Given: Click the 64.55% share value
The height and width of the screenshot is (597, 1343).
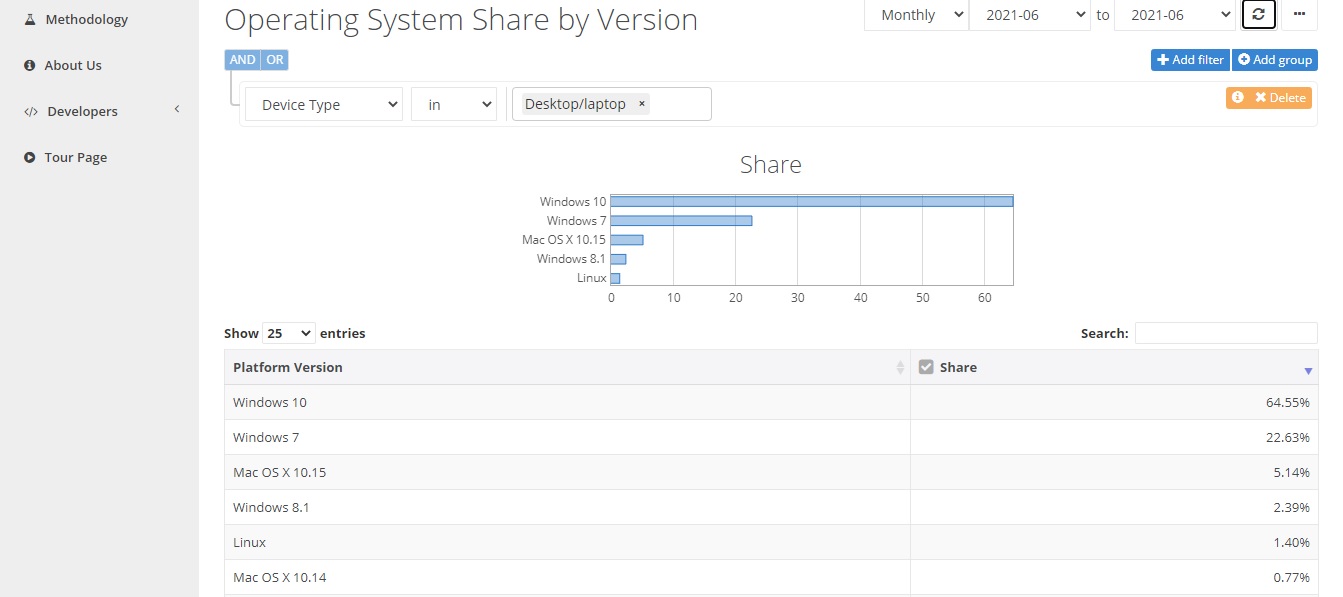Looking at the screenshot, I should click(x=1288, y=402).
